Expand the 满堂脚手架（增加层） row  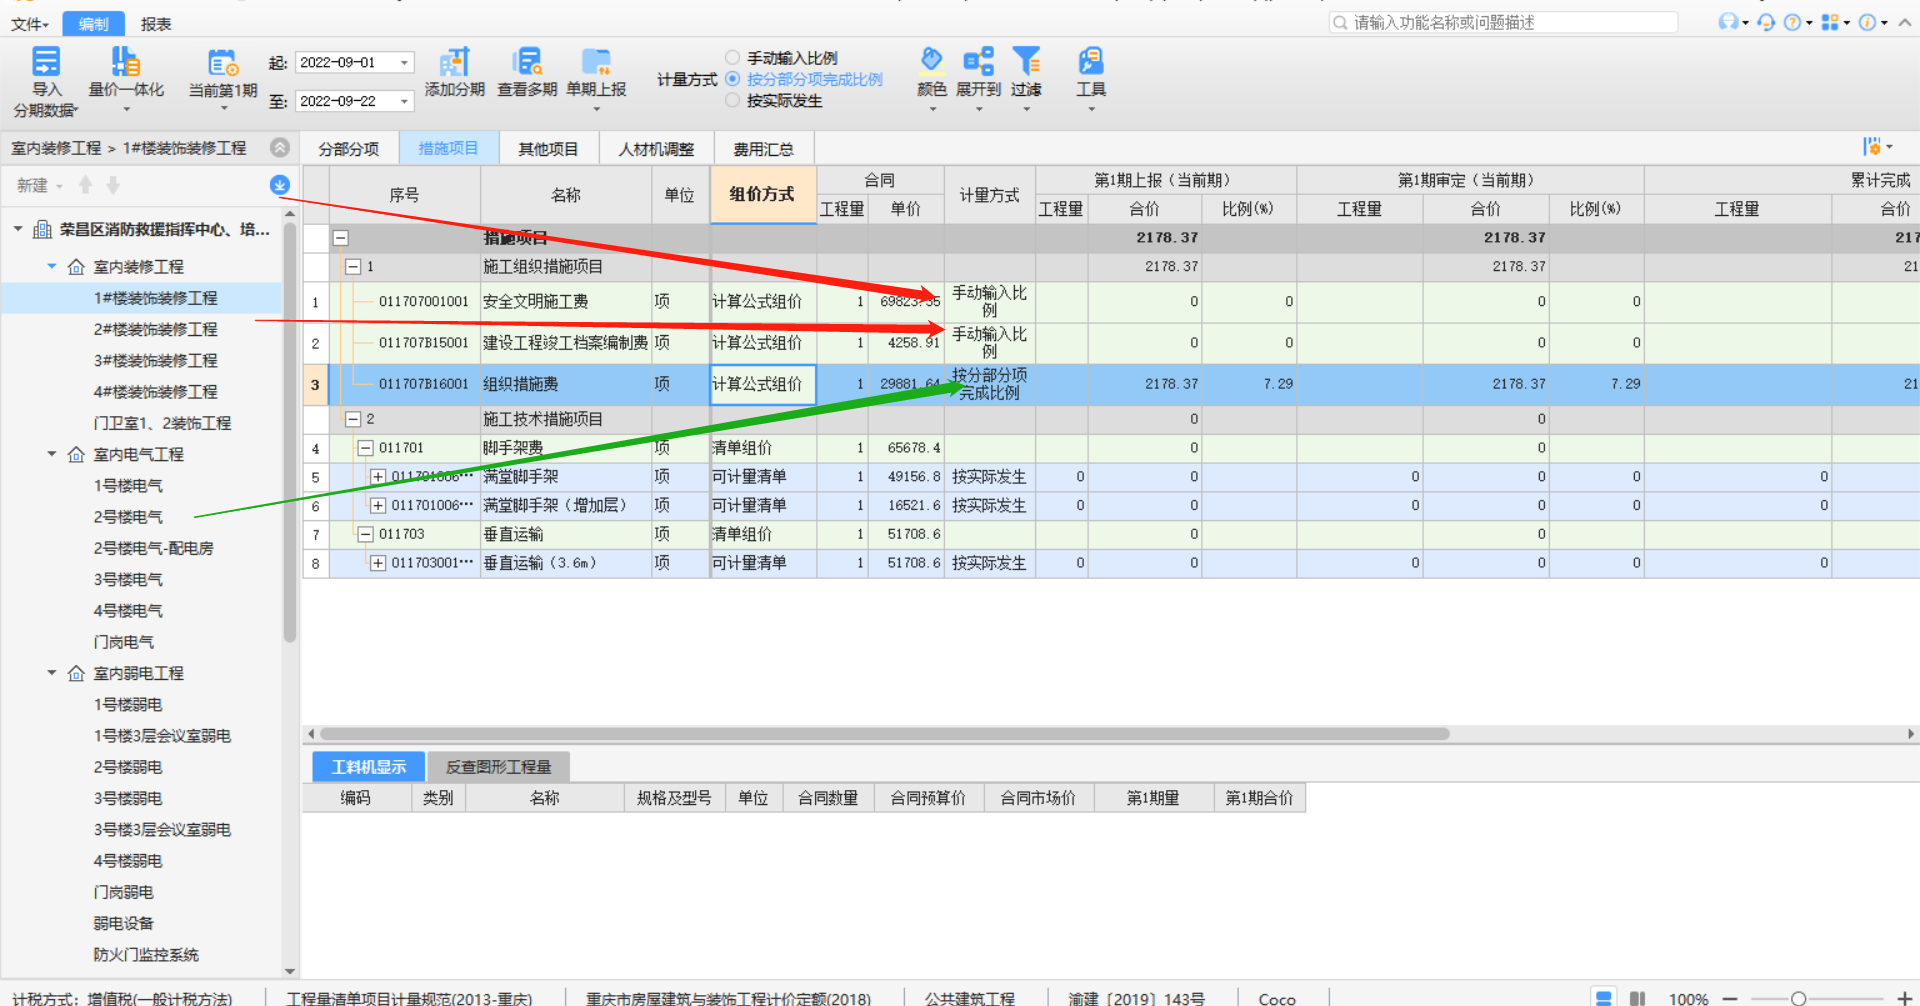378,506
